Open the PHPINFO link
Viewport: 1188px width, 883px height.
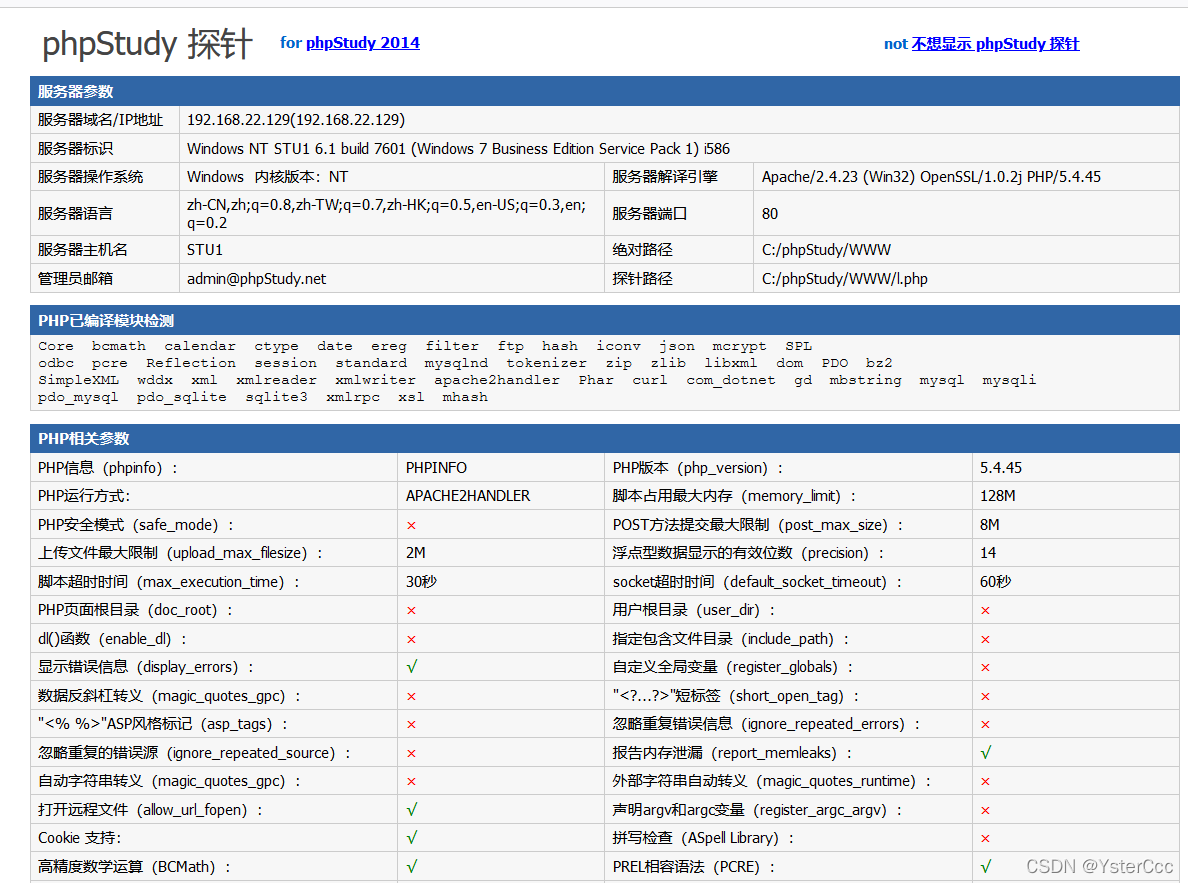click(436, 468)
